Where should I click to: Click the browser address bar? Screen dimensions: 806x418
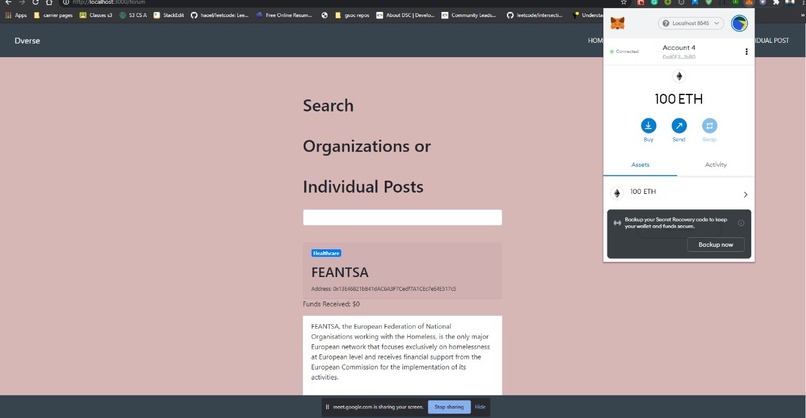(339, 2)
